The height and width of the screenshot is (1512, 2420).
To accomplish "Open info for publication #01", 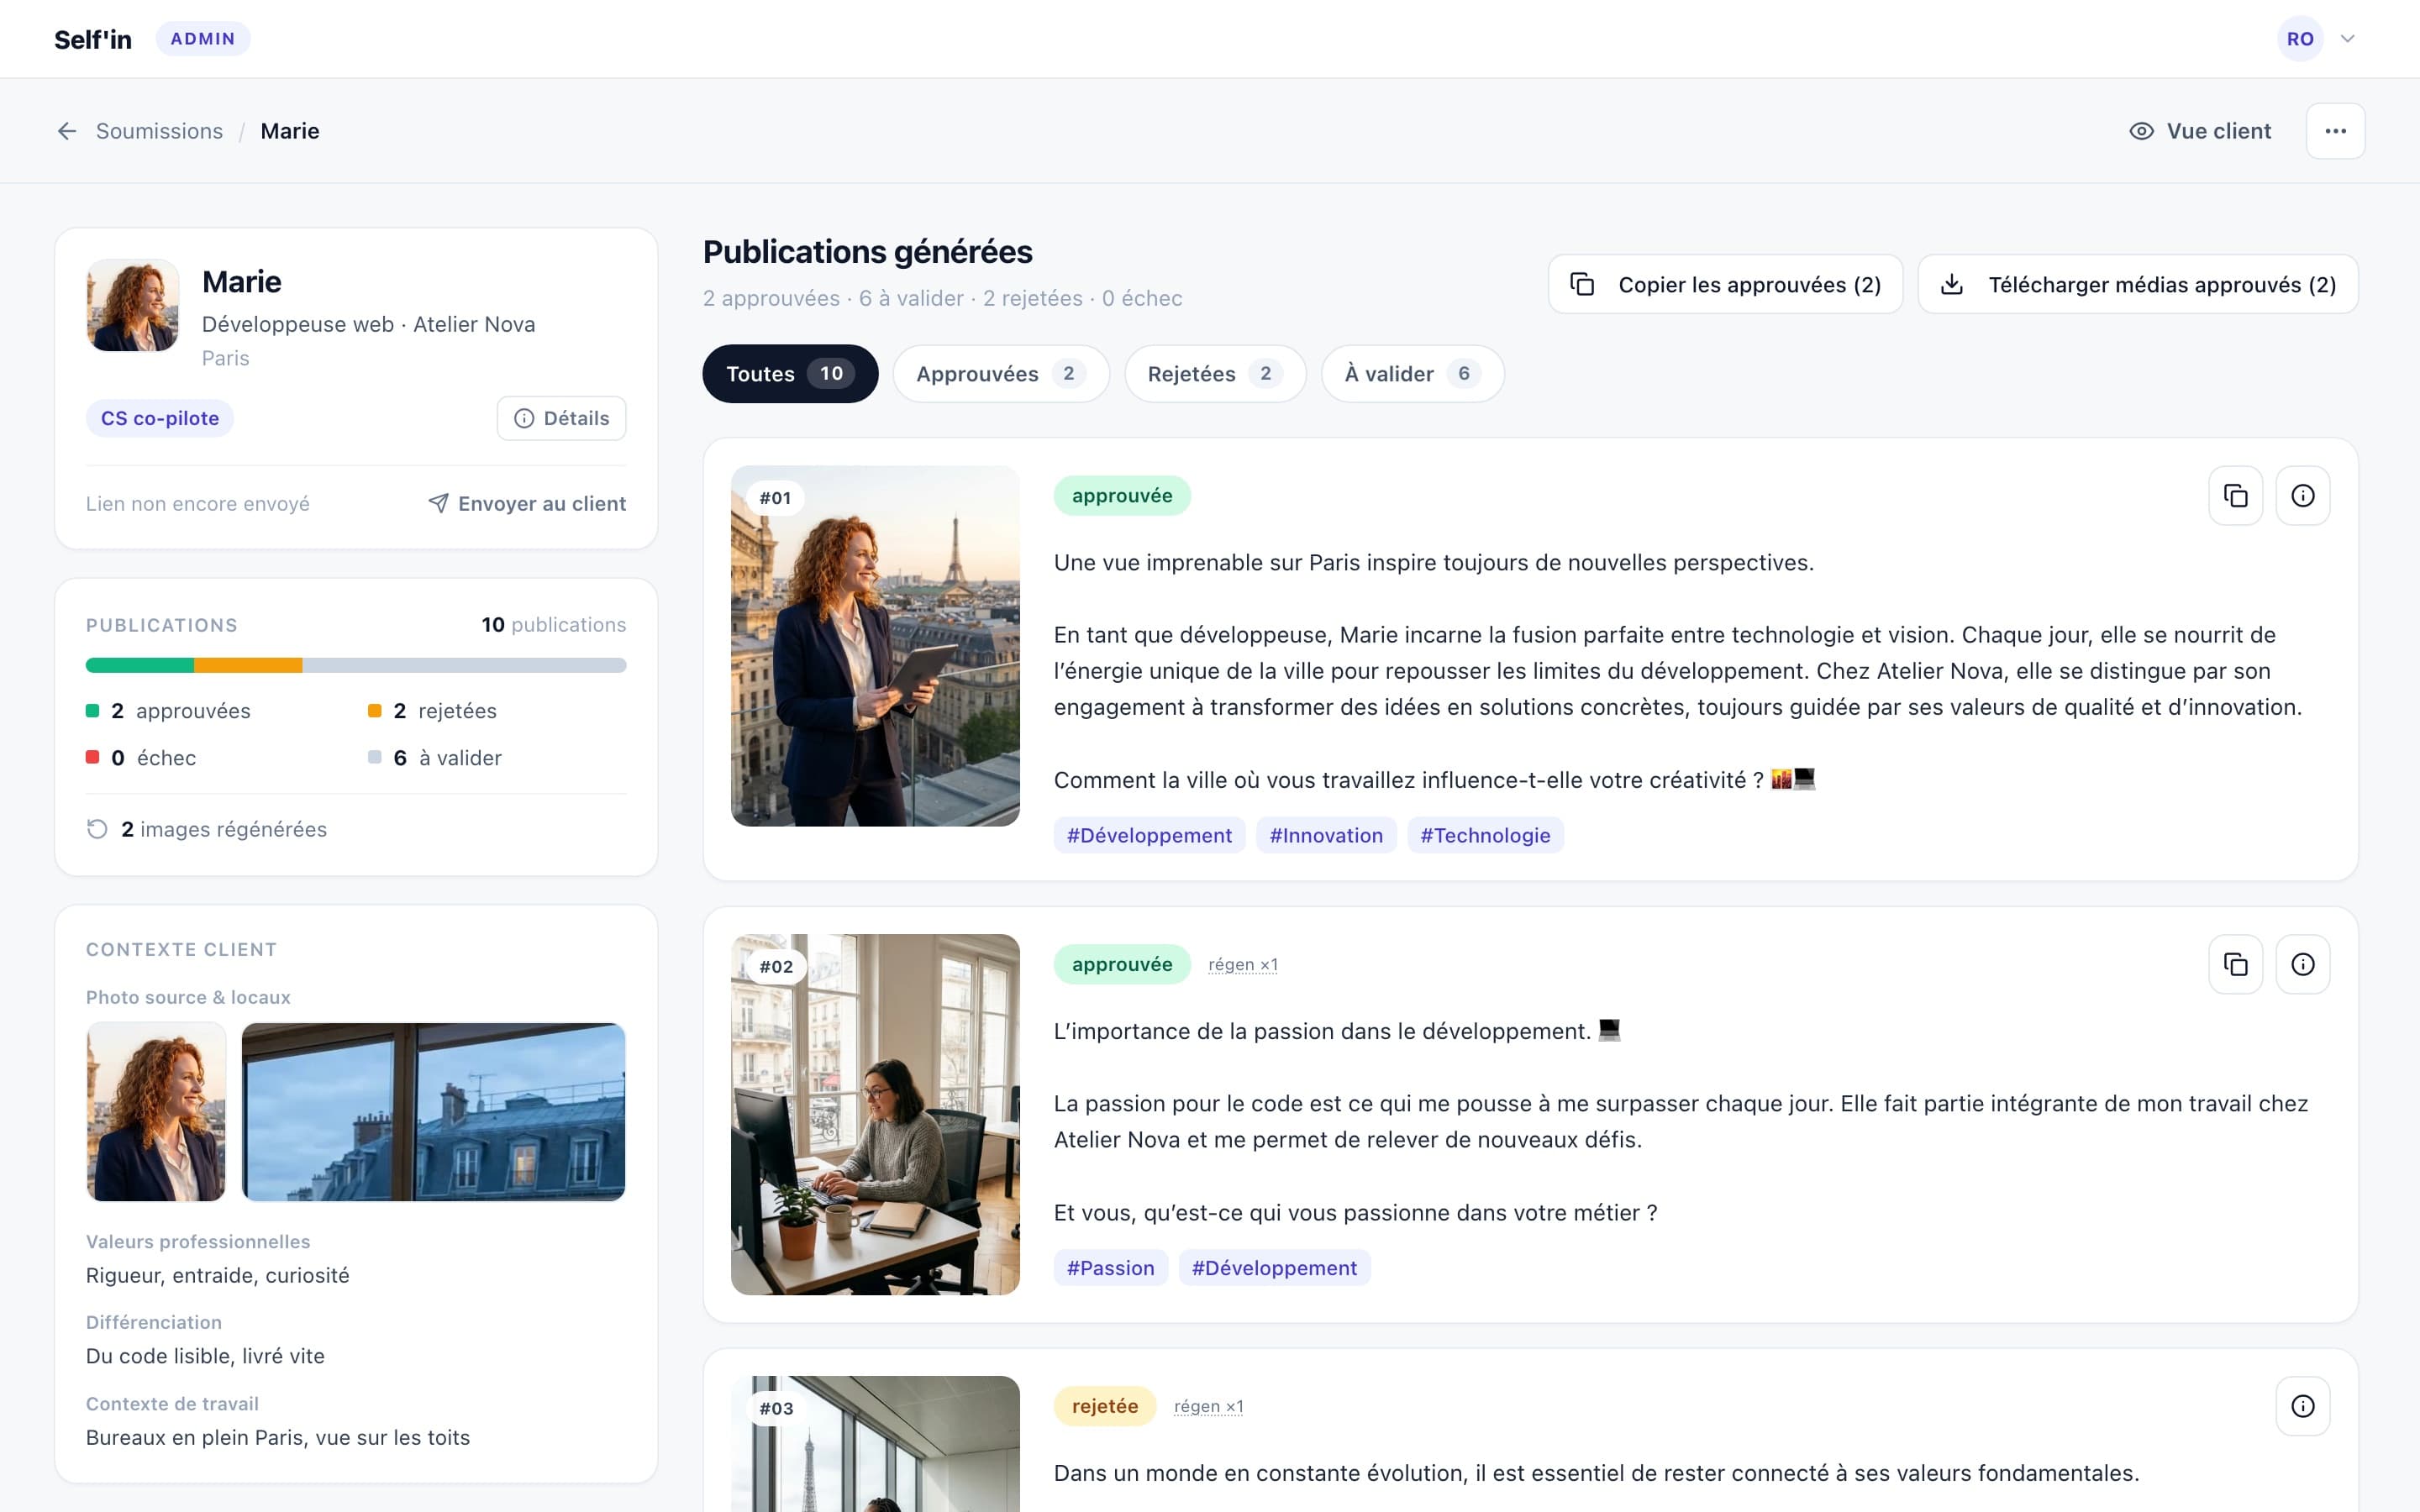I will (2303, 496).
